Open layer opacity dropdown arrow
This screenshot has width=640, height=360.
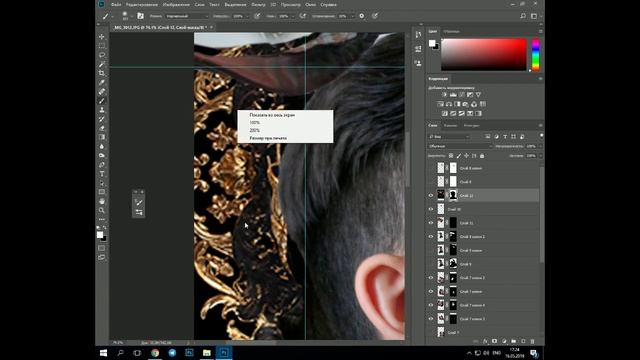click(x=540, y=146)
